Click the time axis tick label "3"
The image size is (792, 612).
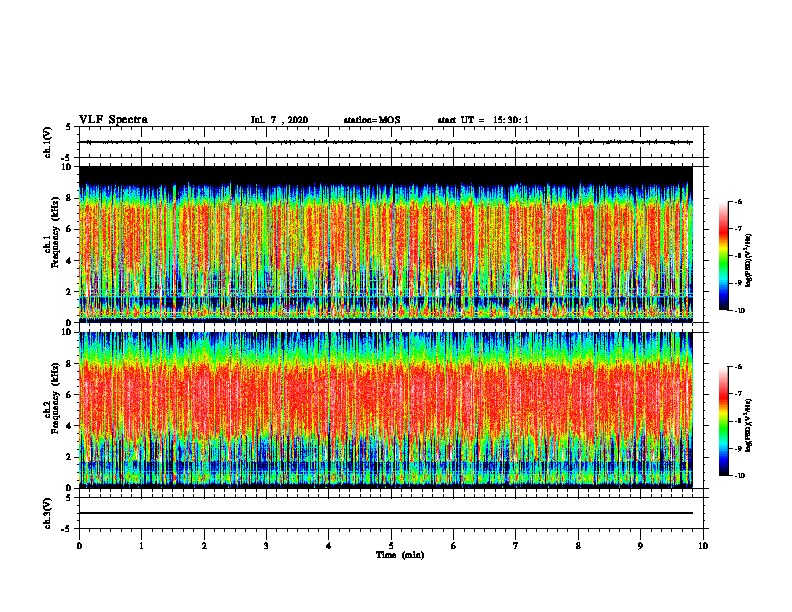266,546
